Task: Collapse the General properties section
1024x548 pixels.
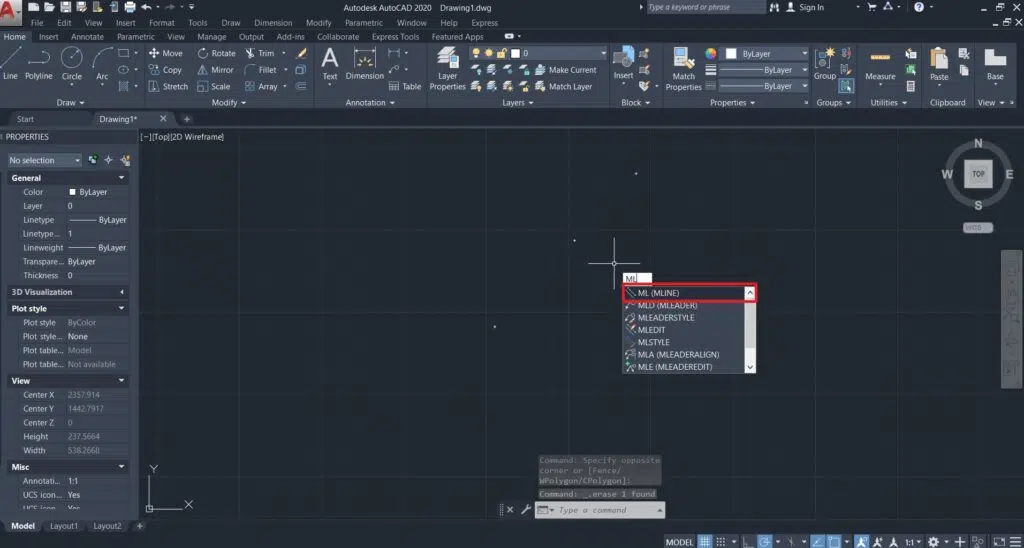Action: (x=121, y=178)
